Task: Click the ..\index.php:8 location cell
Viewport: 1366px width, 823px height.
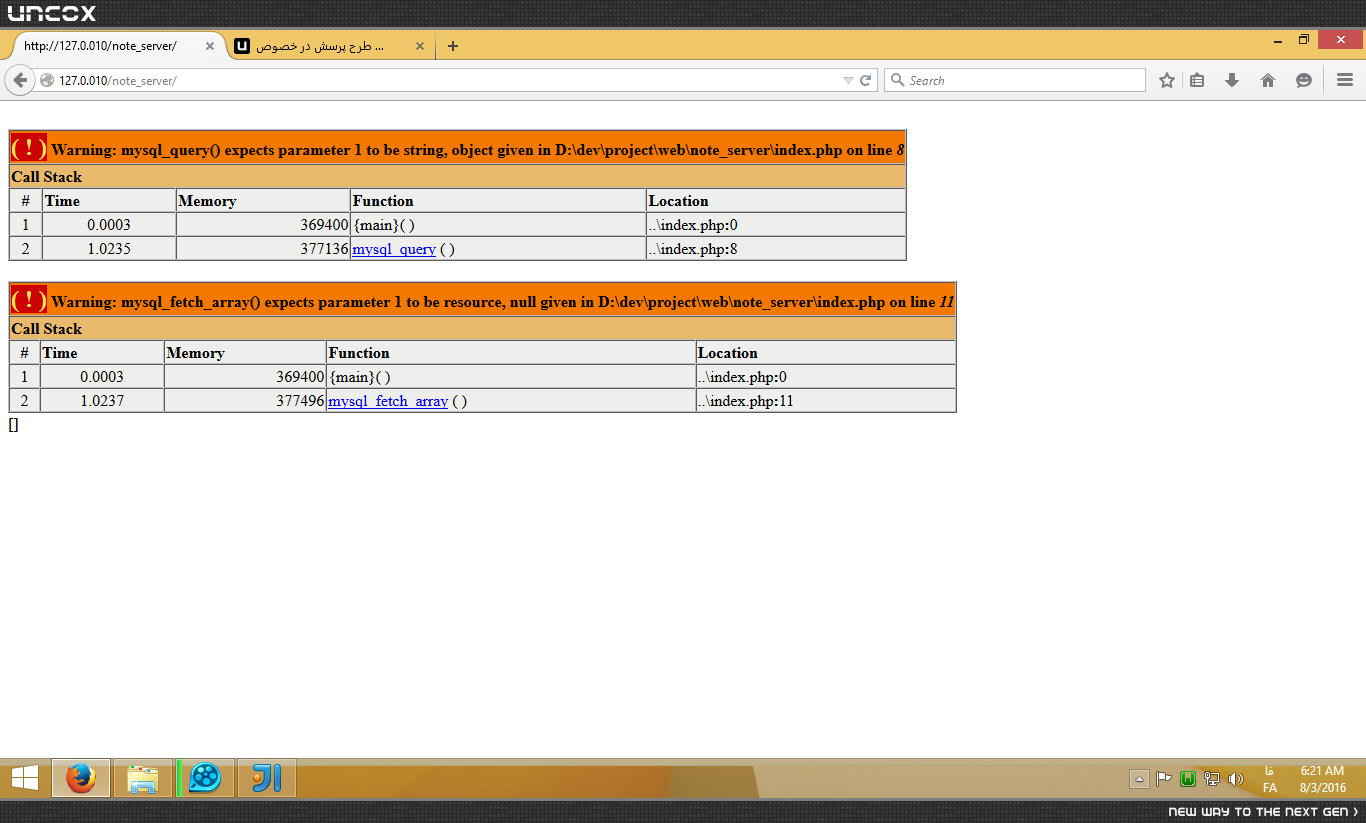Action: coord(776,249)
